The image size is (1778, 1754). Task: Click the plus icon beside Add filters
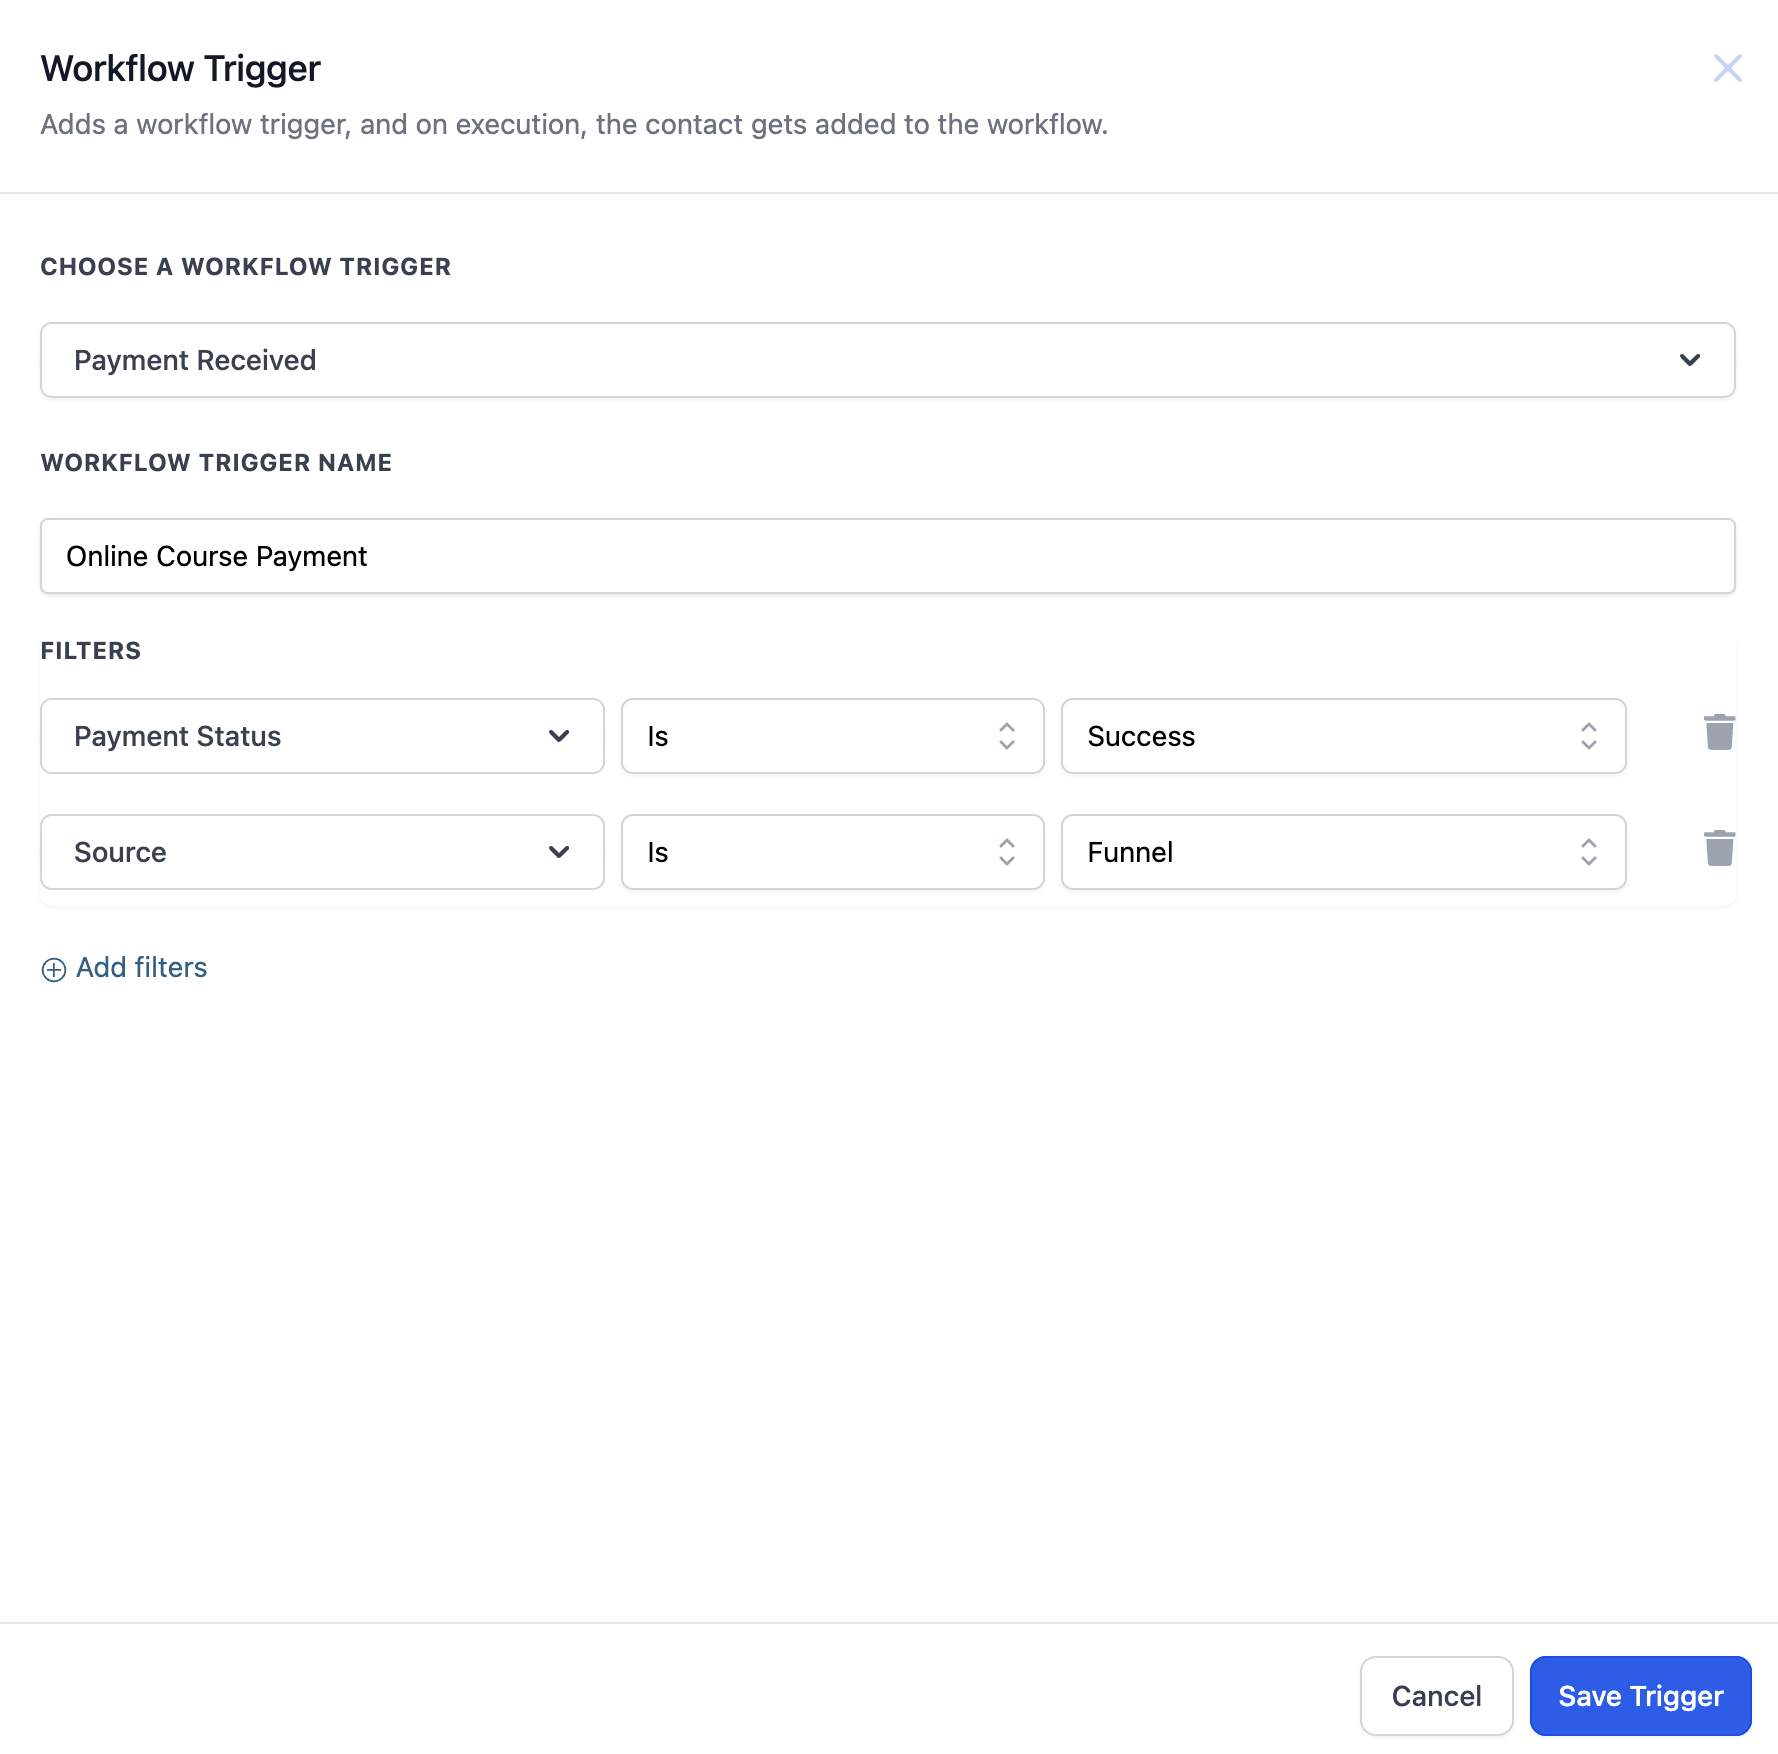click(x=54, y=969)
